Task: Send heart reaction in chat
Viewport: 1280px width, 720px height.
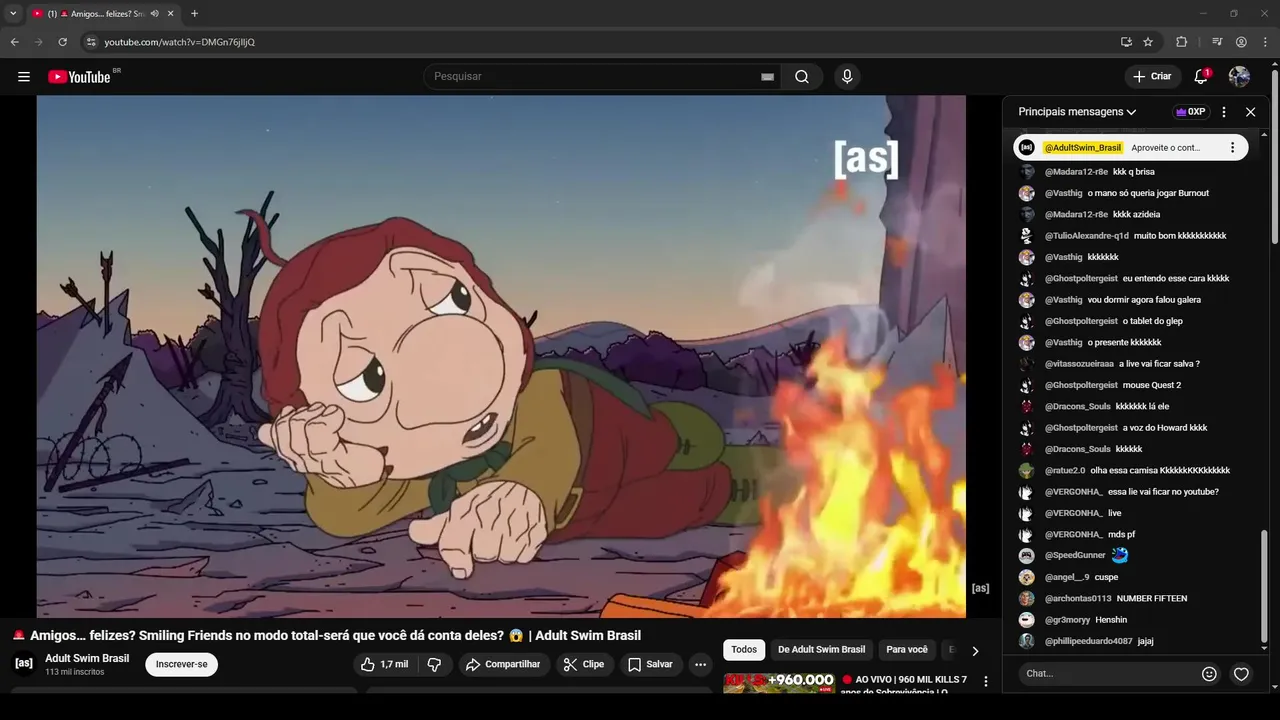Action: [1241, 674]
